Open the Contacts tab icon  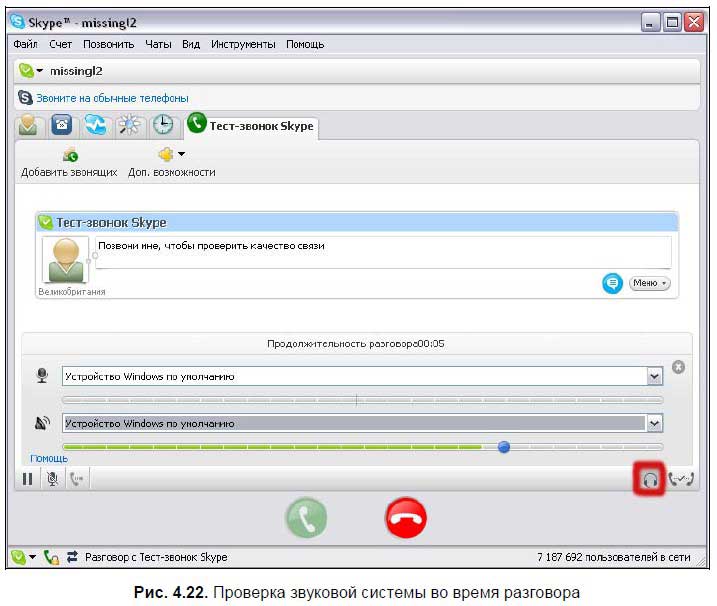pos(30,125)
